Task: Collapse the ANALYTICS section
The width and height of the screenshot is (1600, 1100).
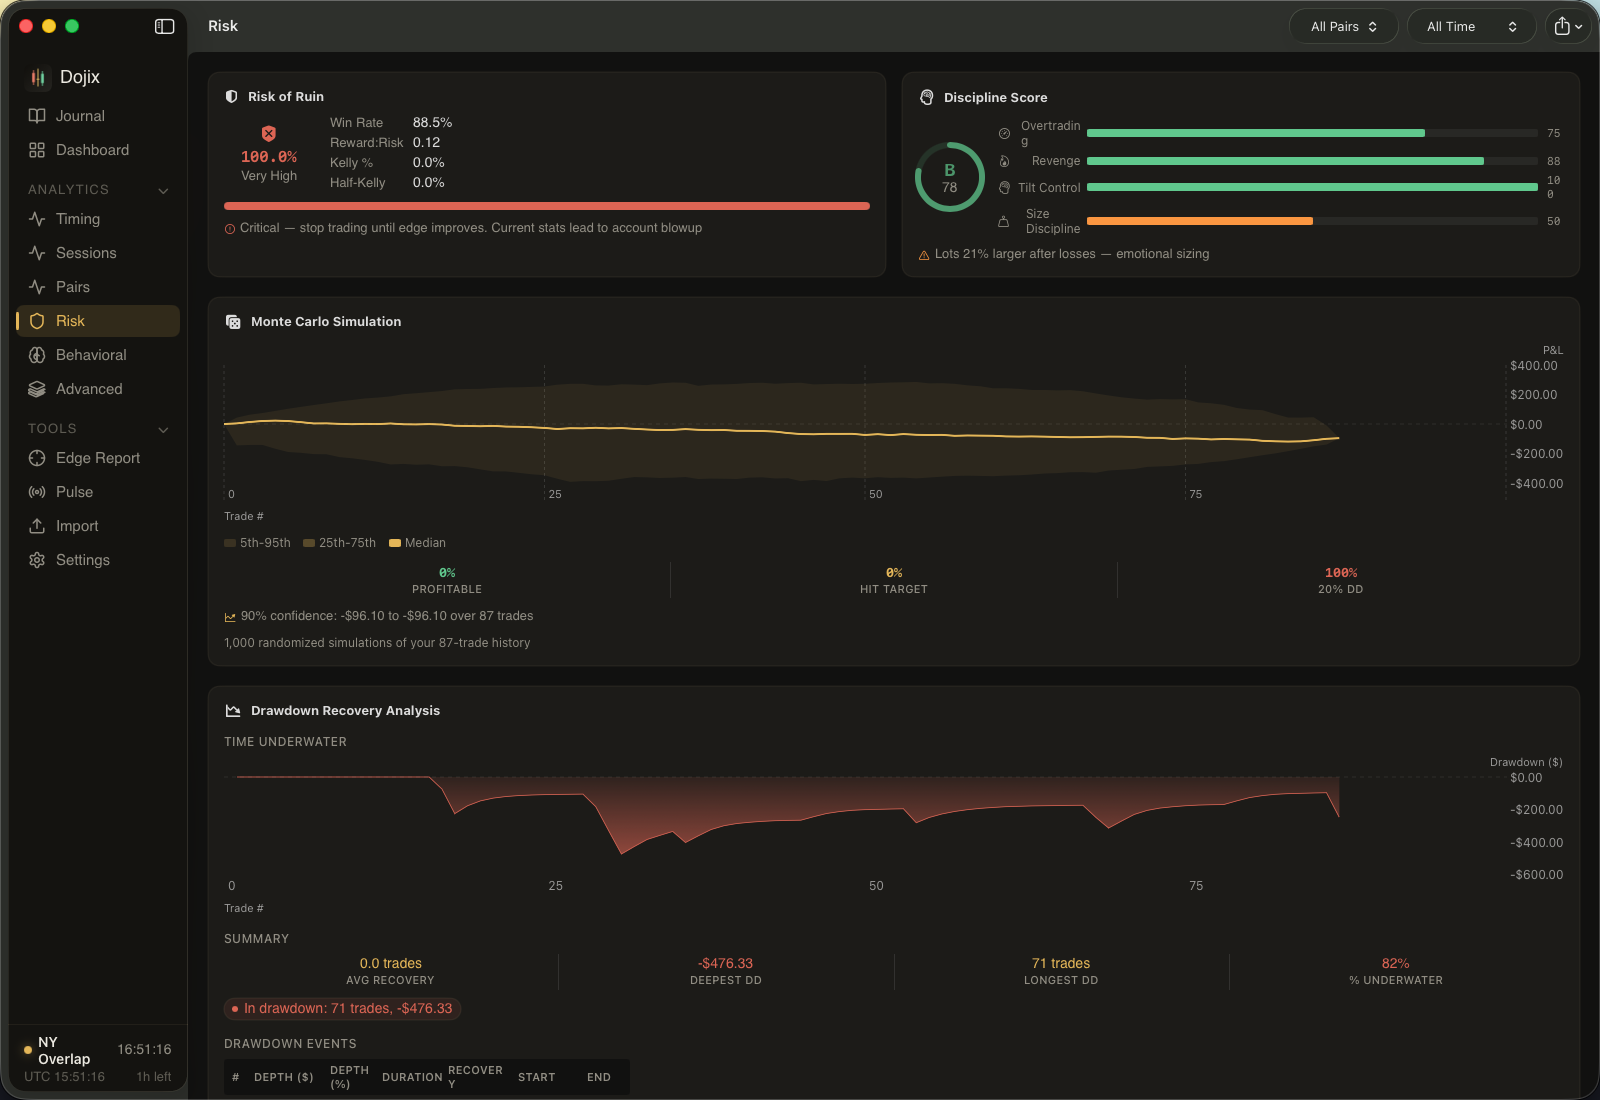Action: [x=163, y=190]
